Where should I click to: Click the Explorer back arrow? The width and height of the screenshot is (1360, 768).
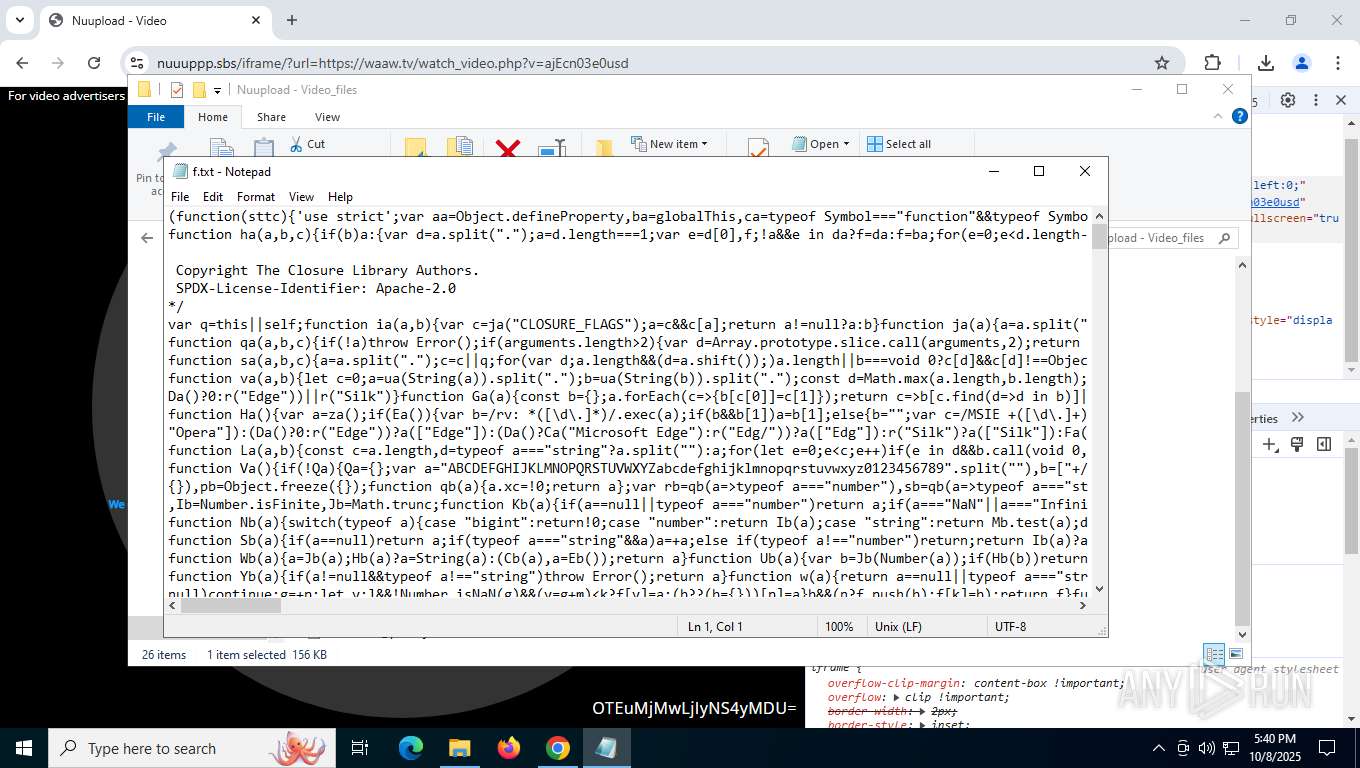coord(147,238)
